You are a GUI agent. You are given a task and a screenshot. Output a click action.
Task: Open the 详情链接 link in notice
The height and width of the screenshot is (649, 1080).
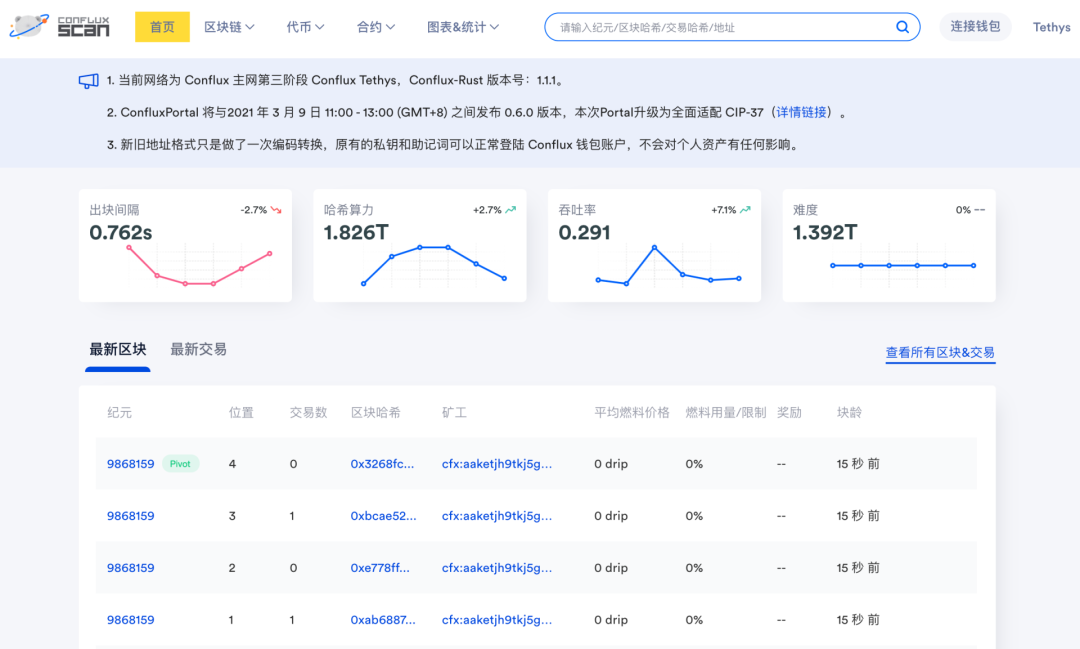[802, 112]
